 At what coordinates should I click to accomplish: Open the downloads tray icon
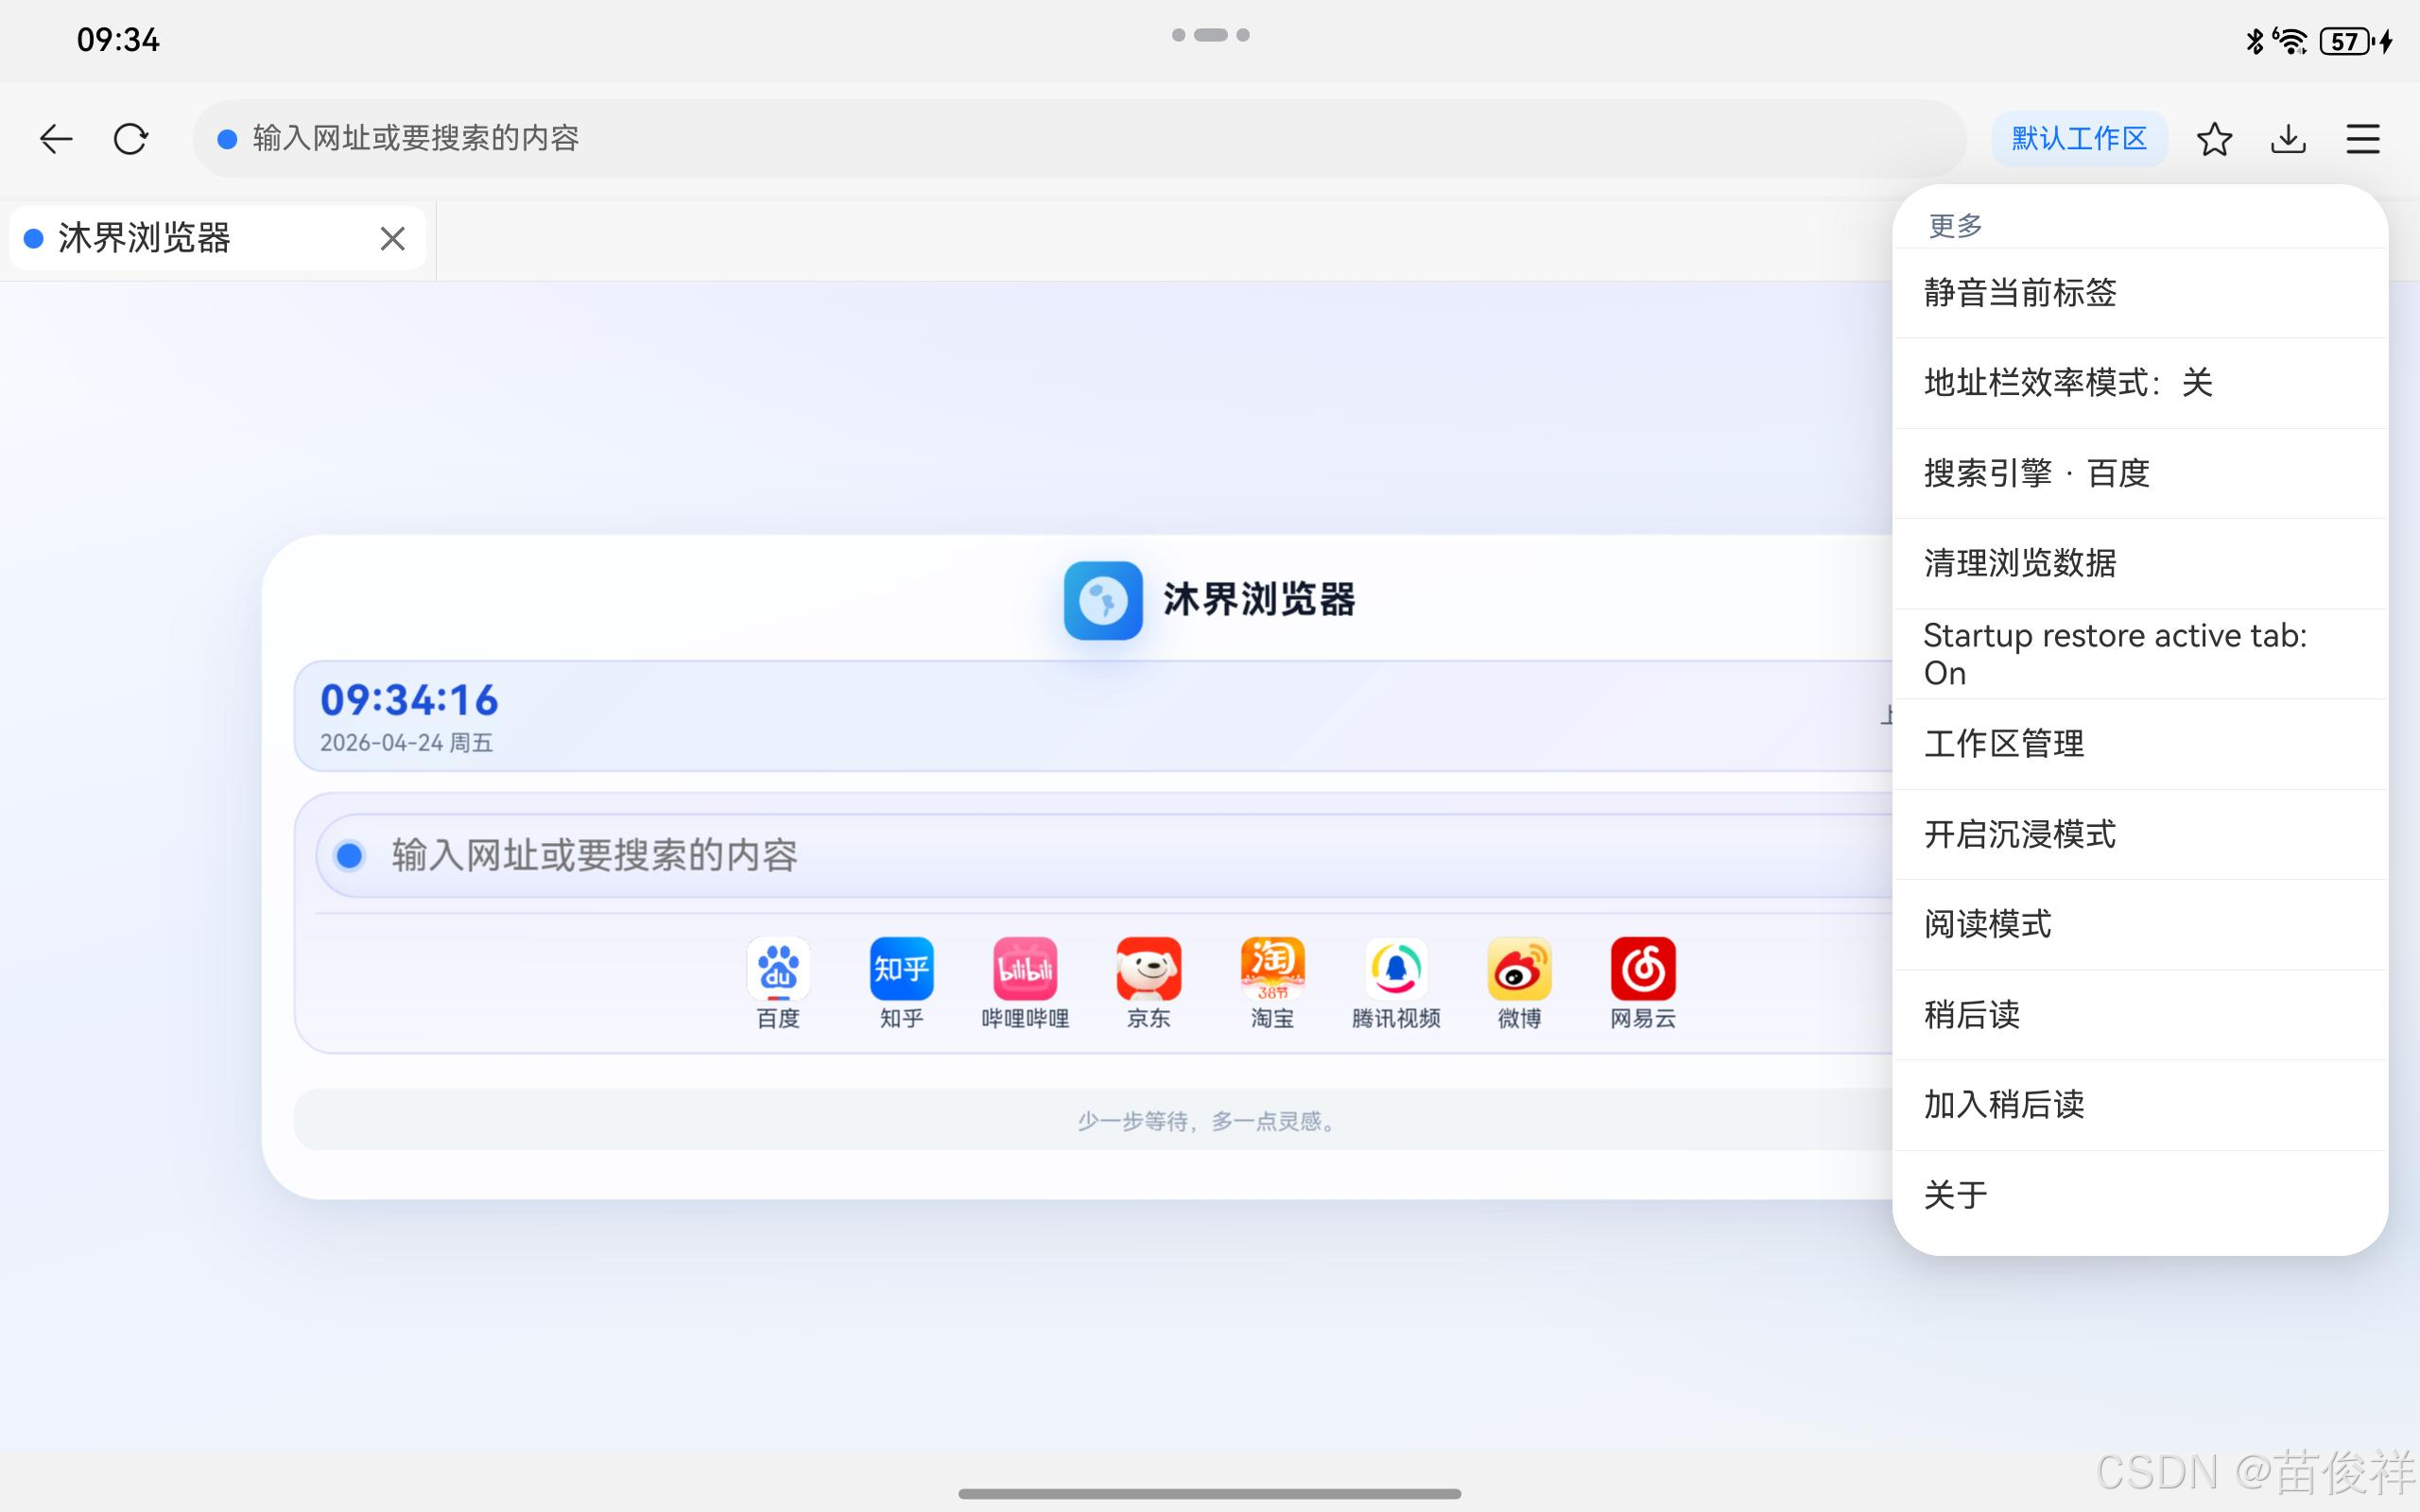tap(2288, 138)
